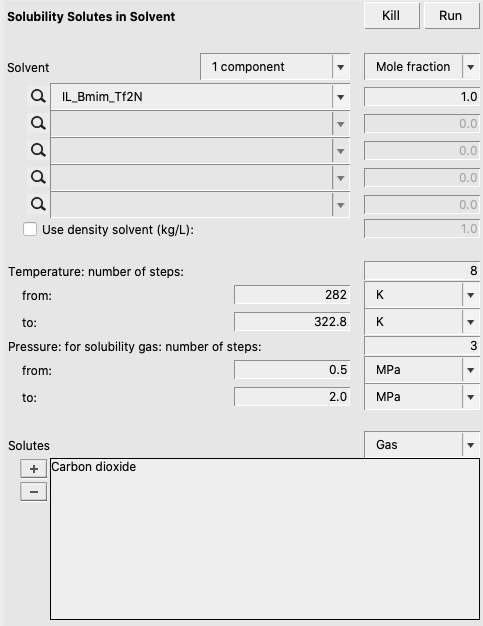
Task: Click search icon for fifth solvent row
Action: click(38, 204)
